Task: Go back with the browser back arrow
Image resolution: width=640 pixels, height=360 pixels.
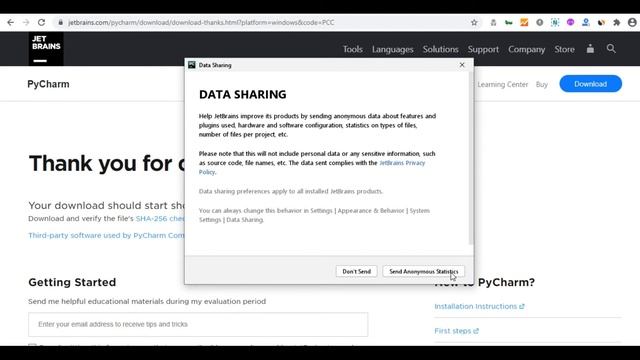Action: click(10, 22)
